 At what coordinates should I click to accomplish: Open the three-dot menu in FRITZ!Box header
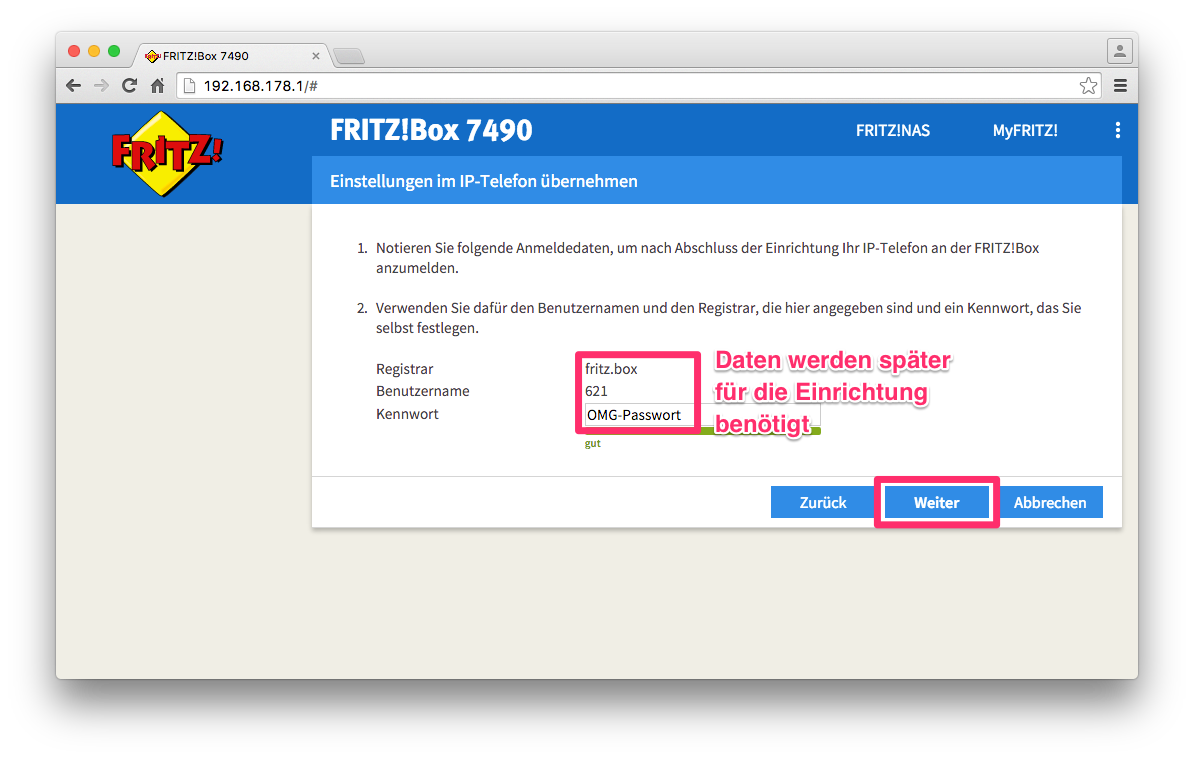1117,130
